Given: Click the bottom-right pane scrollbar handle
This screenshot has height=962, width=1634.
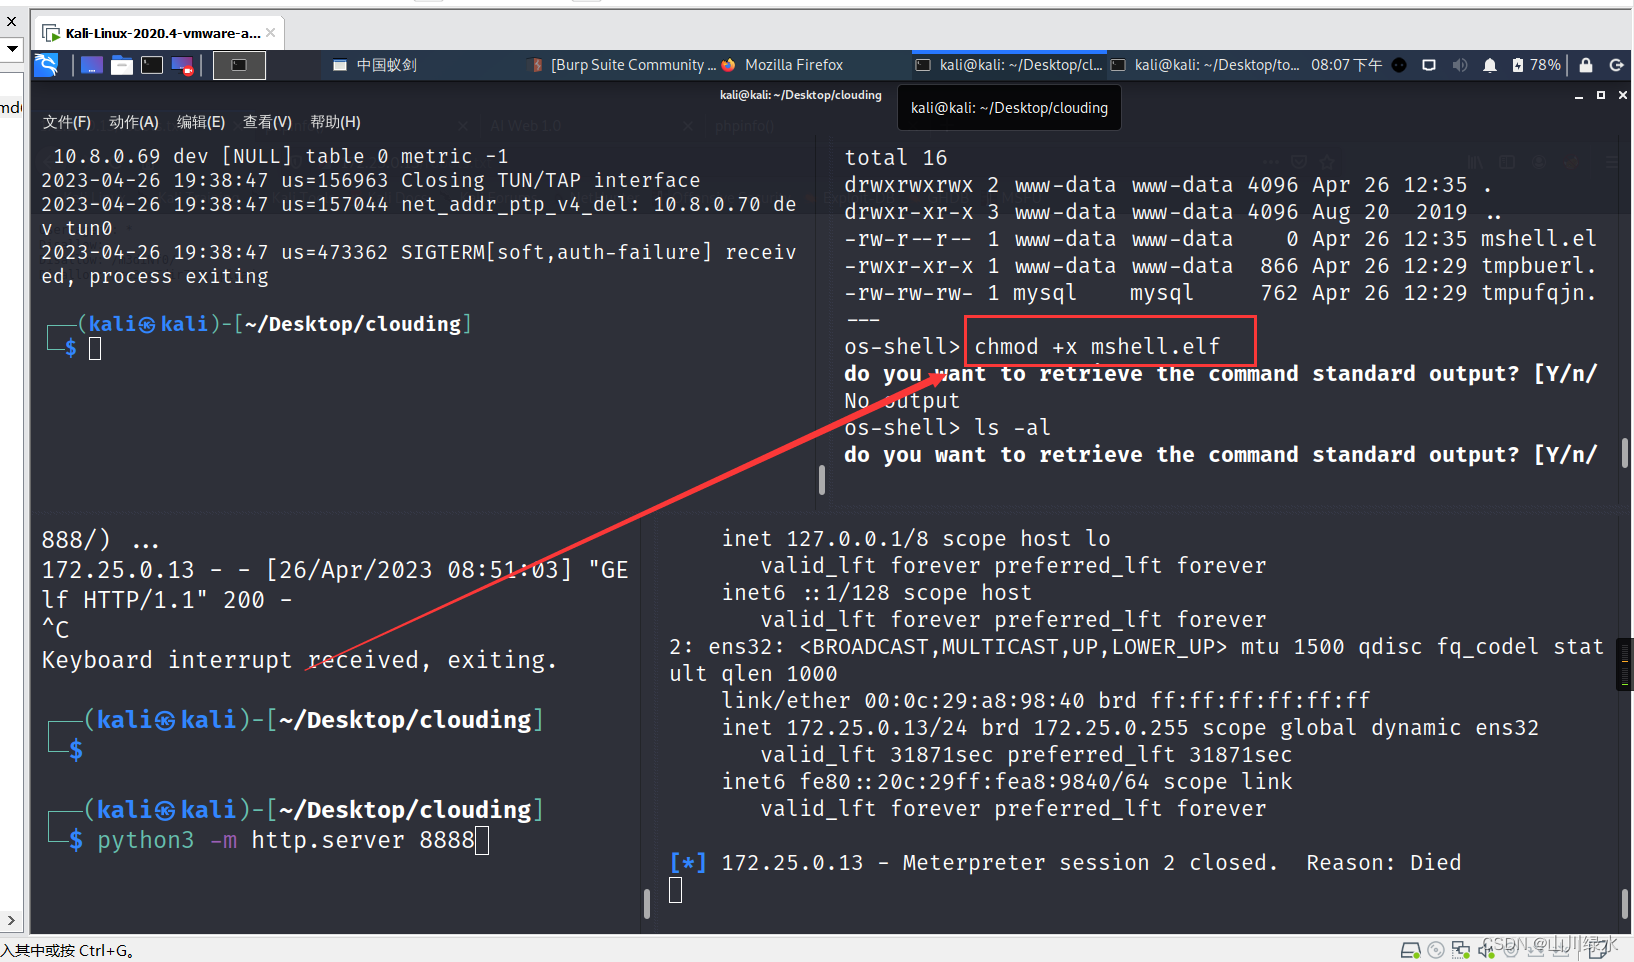Looking at the screenshot, I should [x=1625, y=904].
